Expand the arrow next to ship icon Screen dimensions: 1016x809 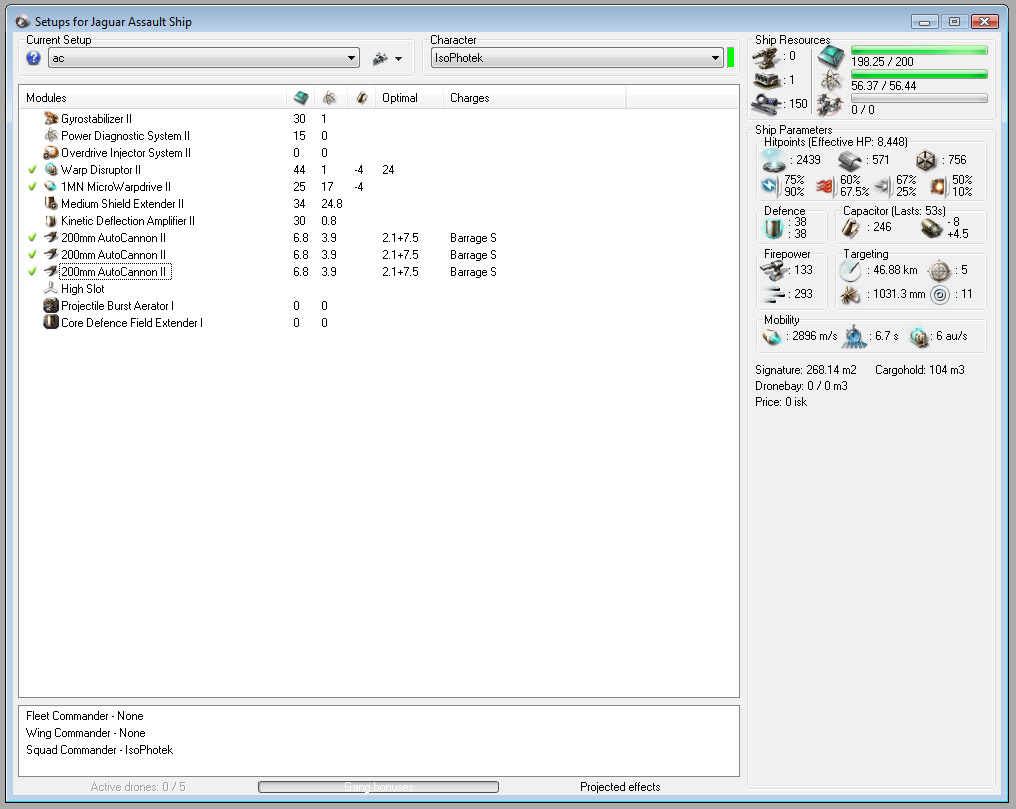tap(398, 59)
